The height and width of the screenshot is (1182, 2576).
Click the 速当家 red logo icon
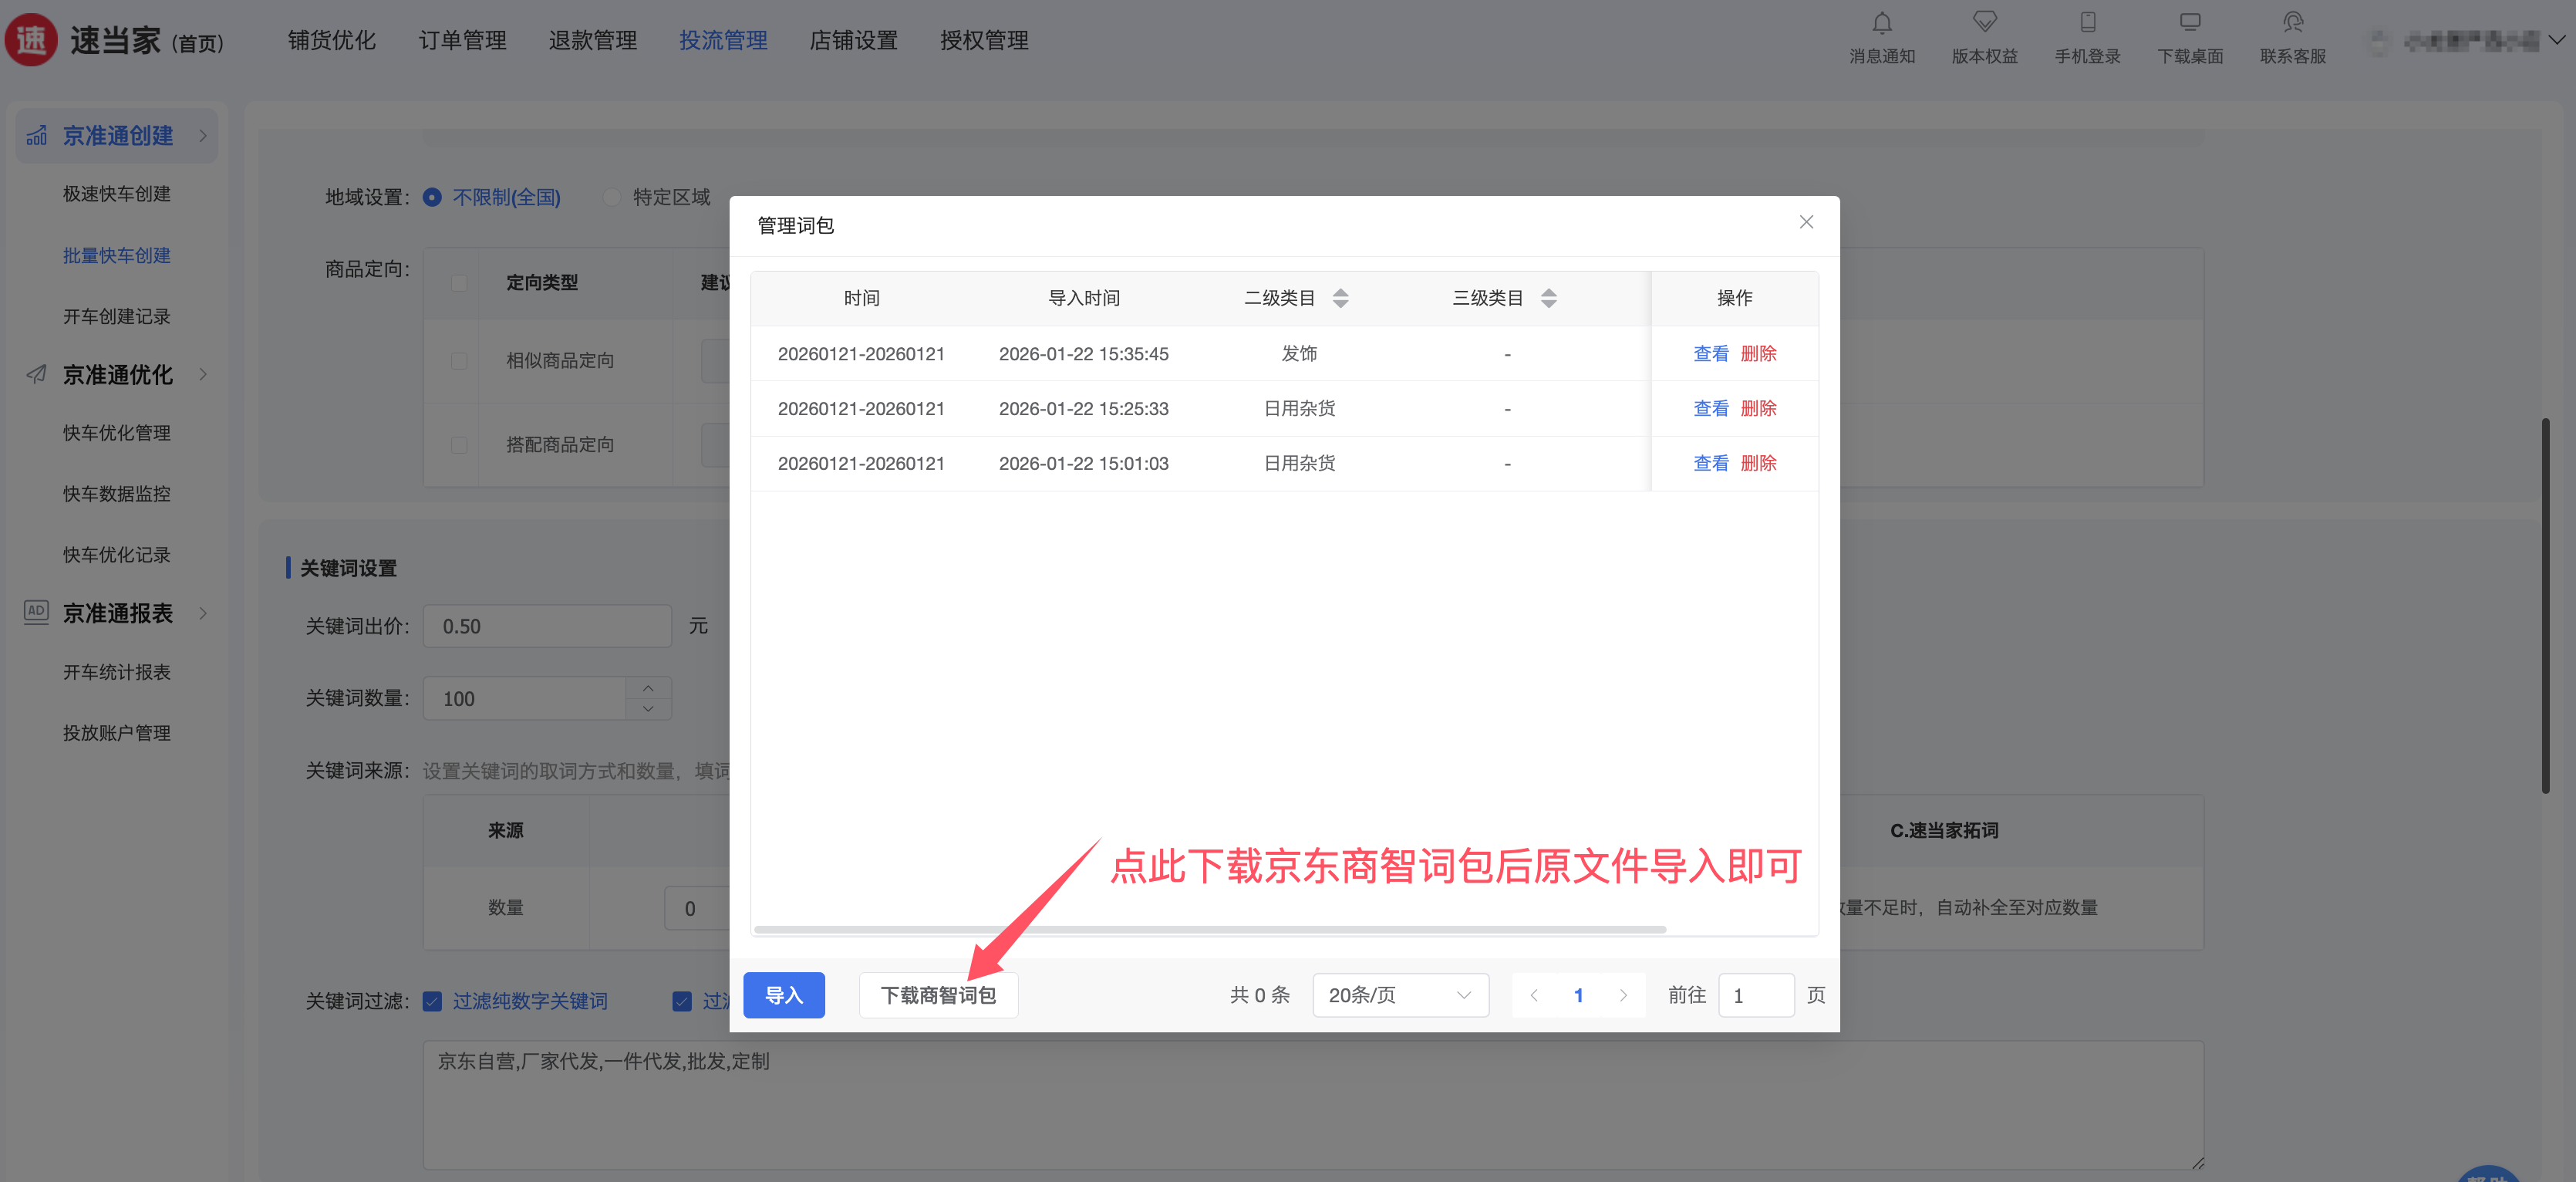tap(31, 40)
